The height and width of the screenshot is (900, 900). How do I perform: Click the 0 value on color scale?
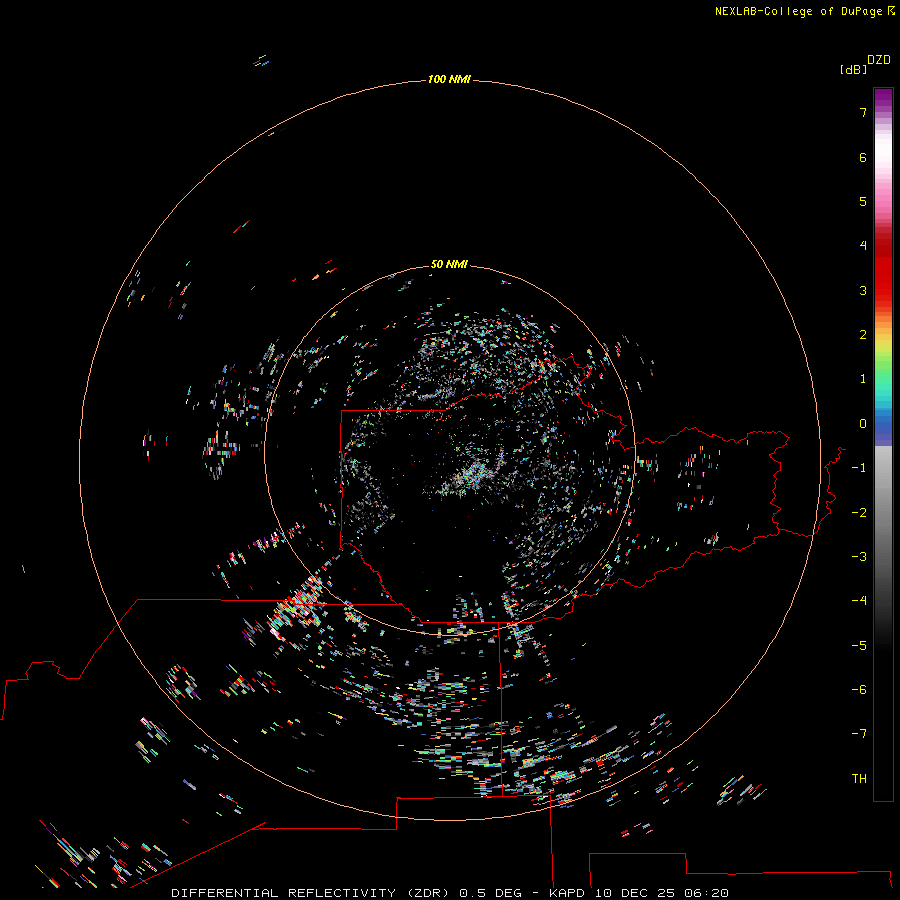[x=863, y=424]
